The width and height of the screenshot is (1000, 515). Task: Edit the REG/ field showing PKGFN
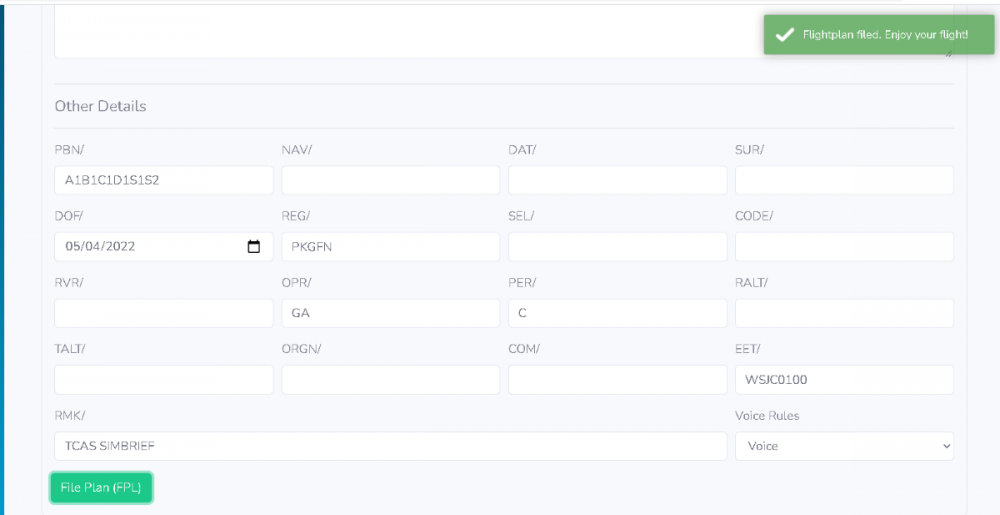pos(390,247)
